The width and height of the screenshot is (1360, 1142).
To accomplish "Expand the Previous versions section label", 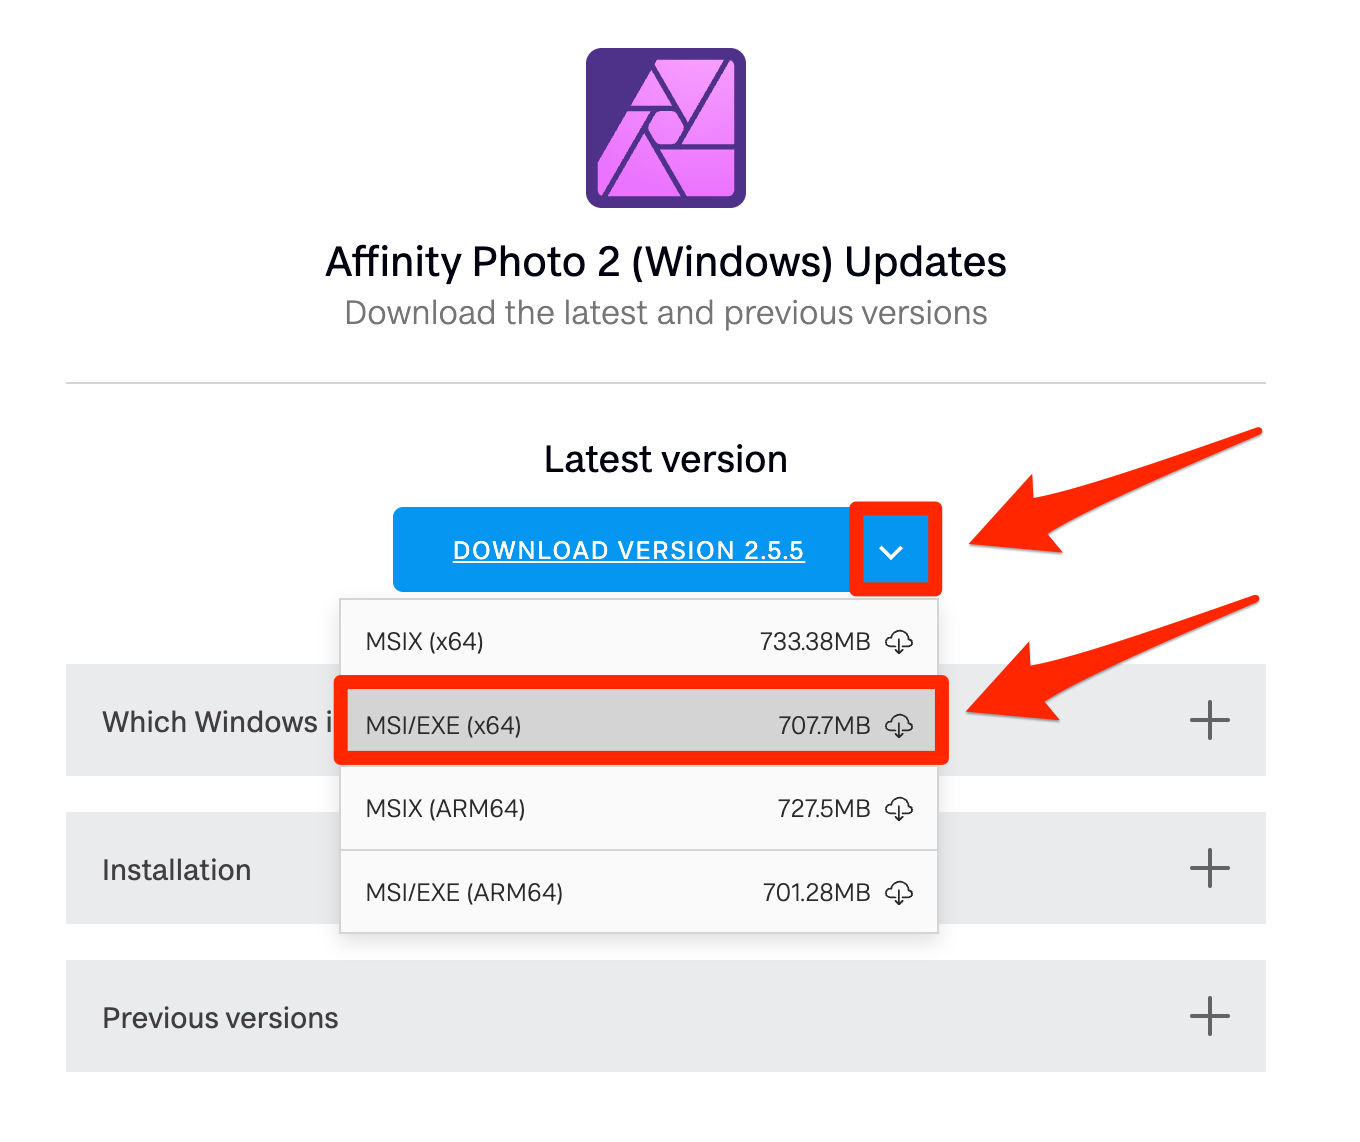I will [x=221, y=1018].
